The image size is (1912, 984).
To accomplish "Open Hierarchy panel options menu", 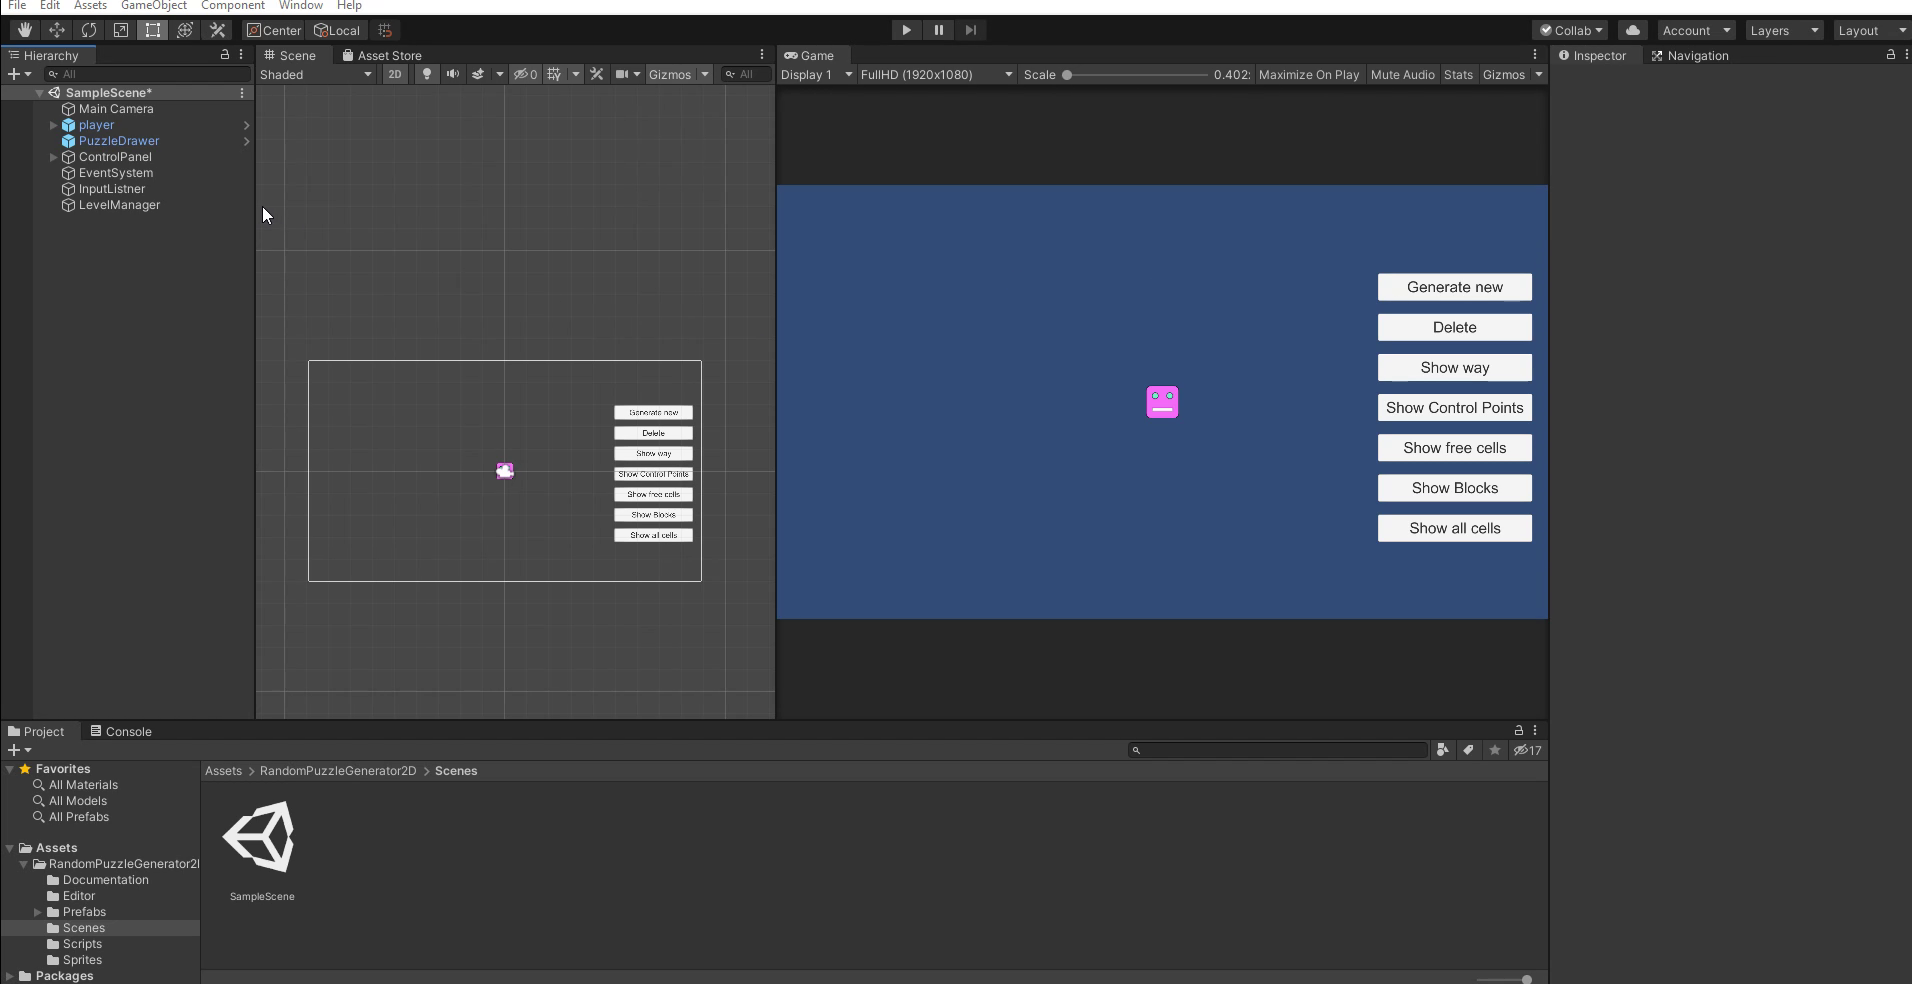I will click(241, 55).
